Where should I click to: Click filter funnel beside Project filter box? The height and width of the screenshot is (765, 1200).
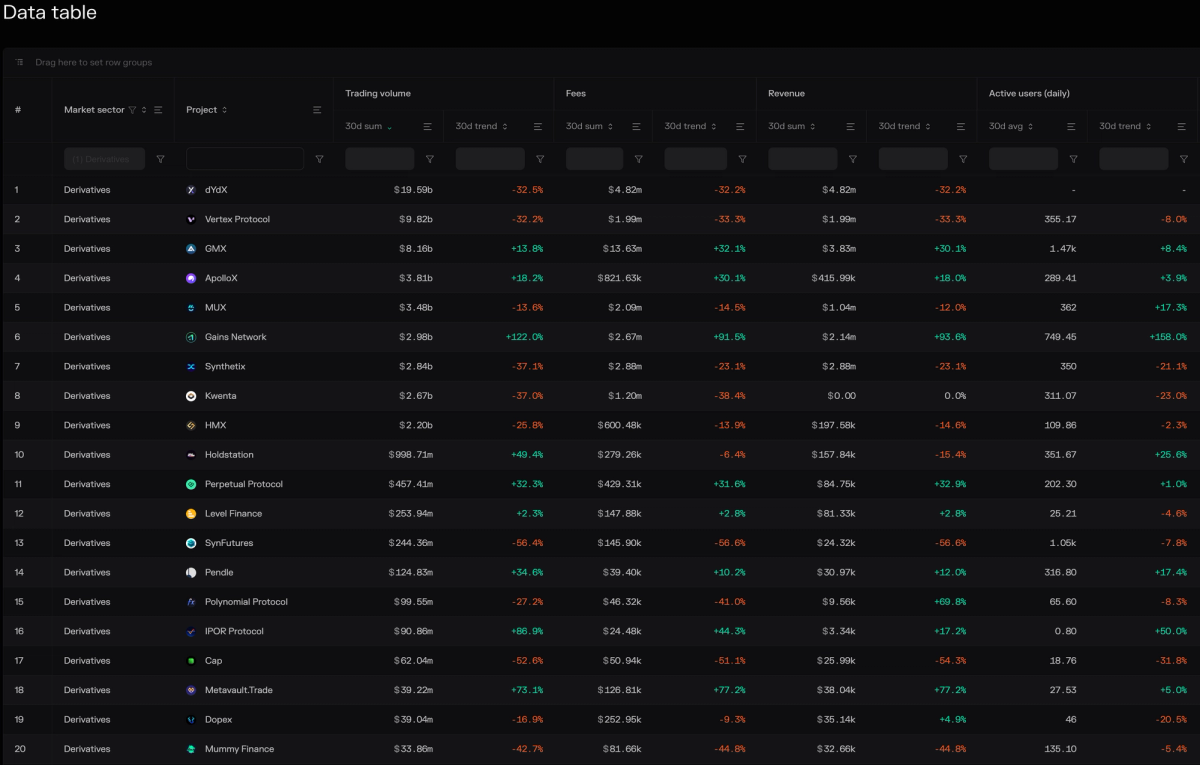click(319, 159)
